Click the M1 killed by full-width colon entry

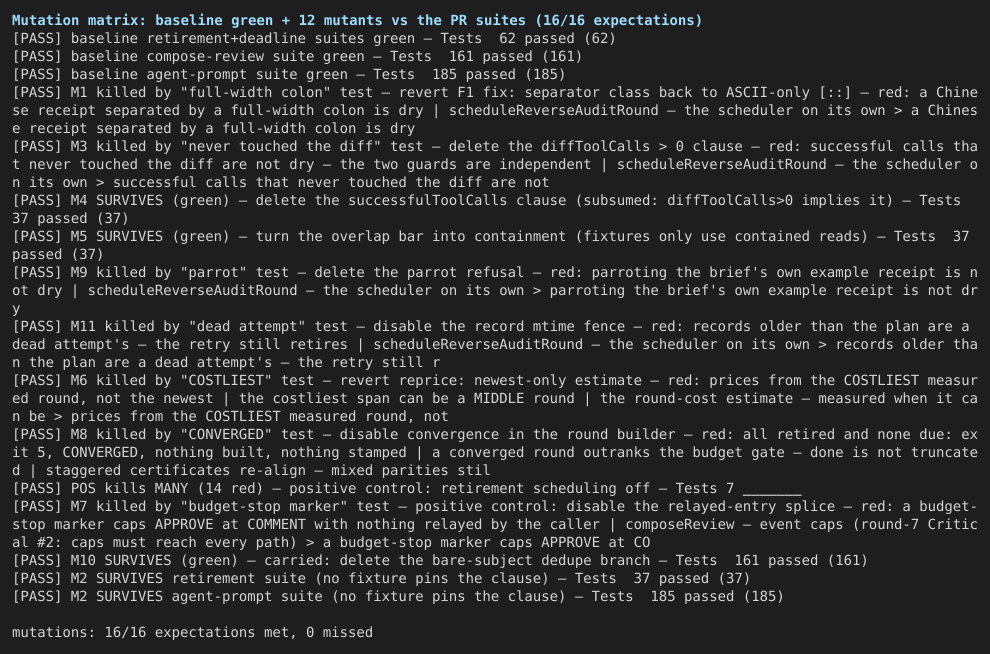(x=495, y=110)
